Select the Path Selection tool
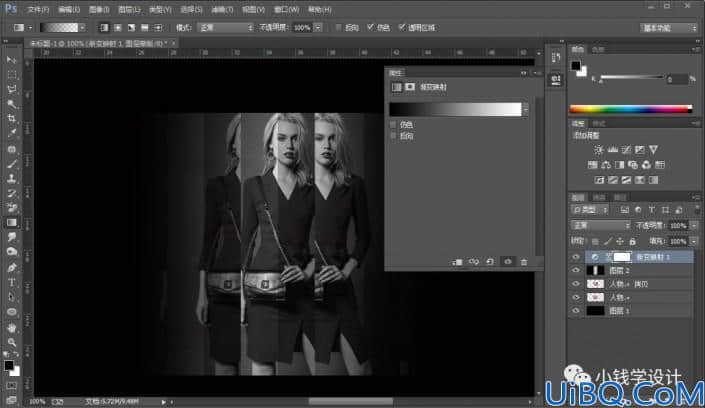The width and height of the screenshot is (705, 408). [x=12, y=297]
